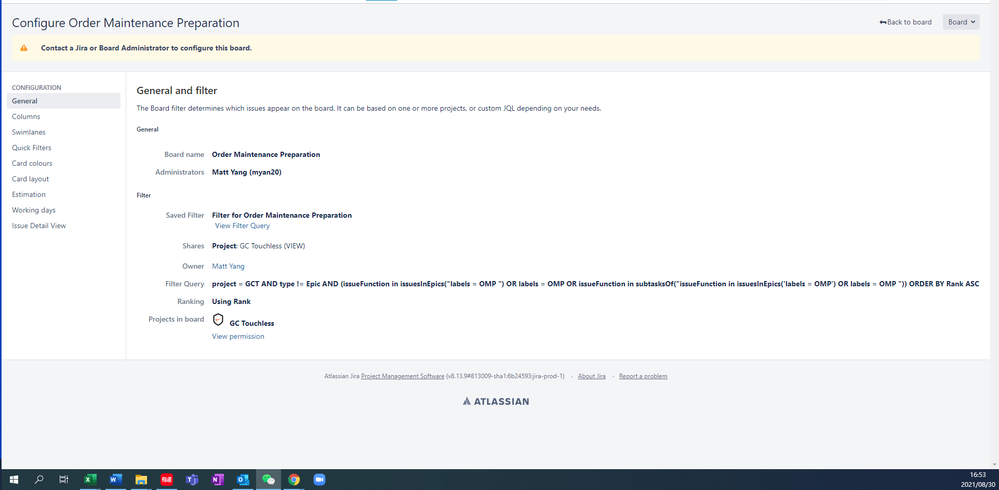
Task: Open OneNote from the taskbar
Action: (217, 479)
